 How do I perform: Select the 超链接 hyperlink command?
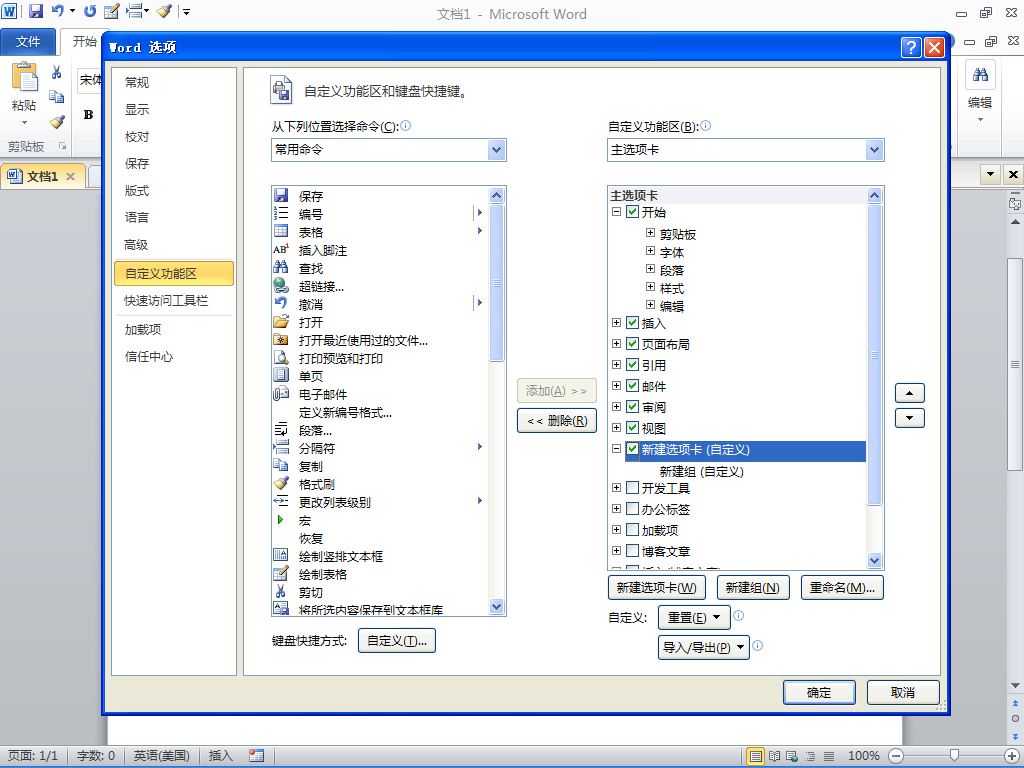[379, 286]
